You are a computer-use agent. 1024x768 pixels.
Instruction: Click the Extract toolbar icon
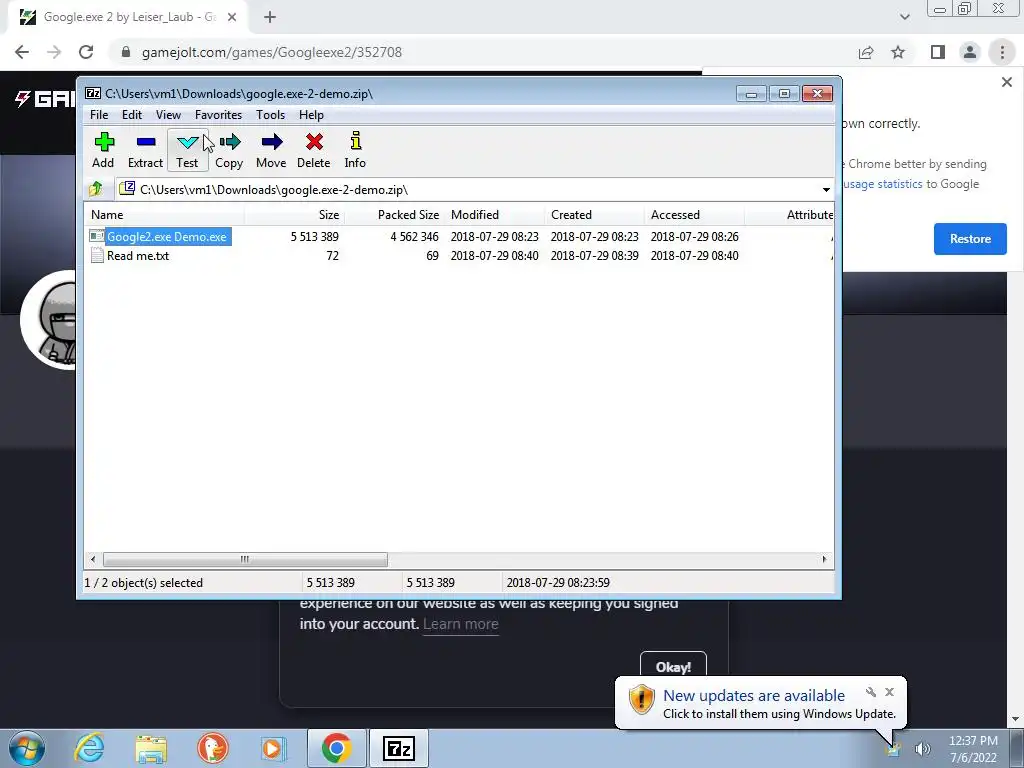(145, 150)
